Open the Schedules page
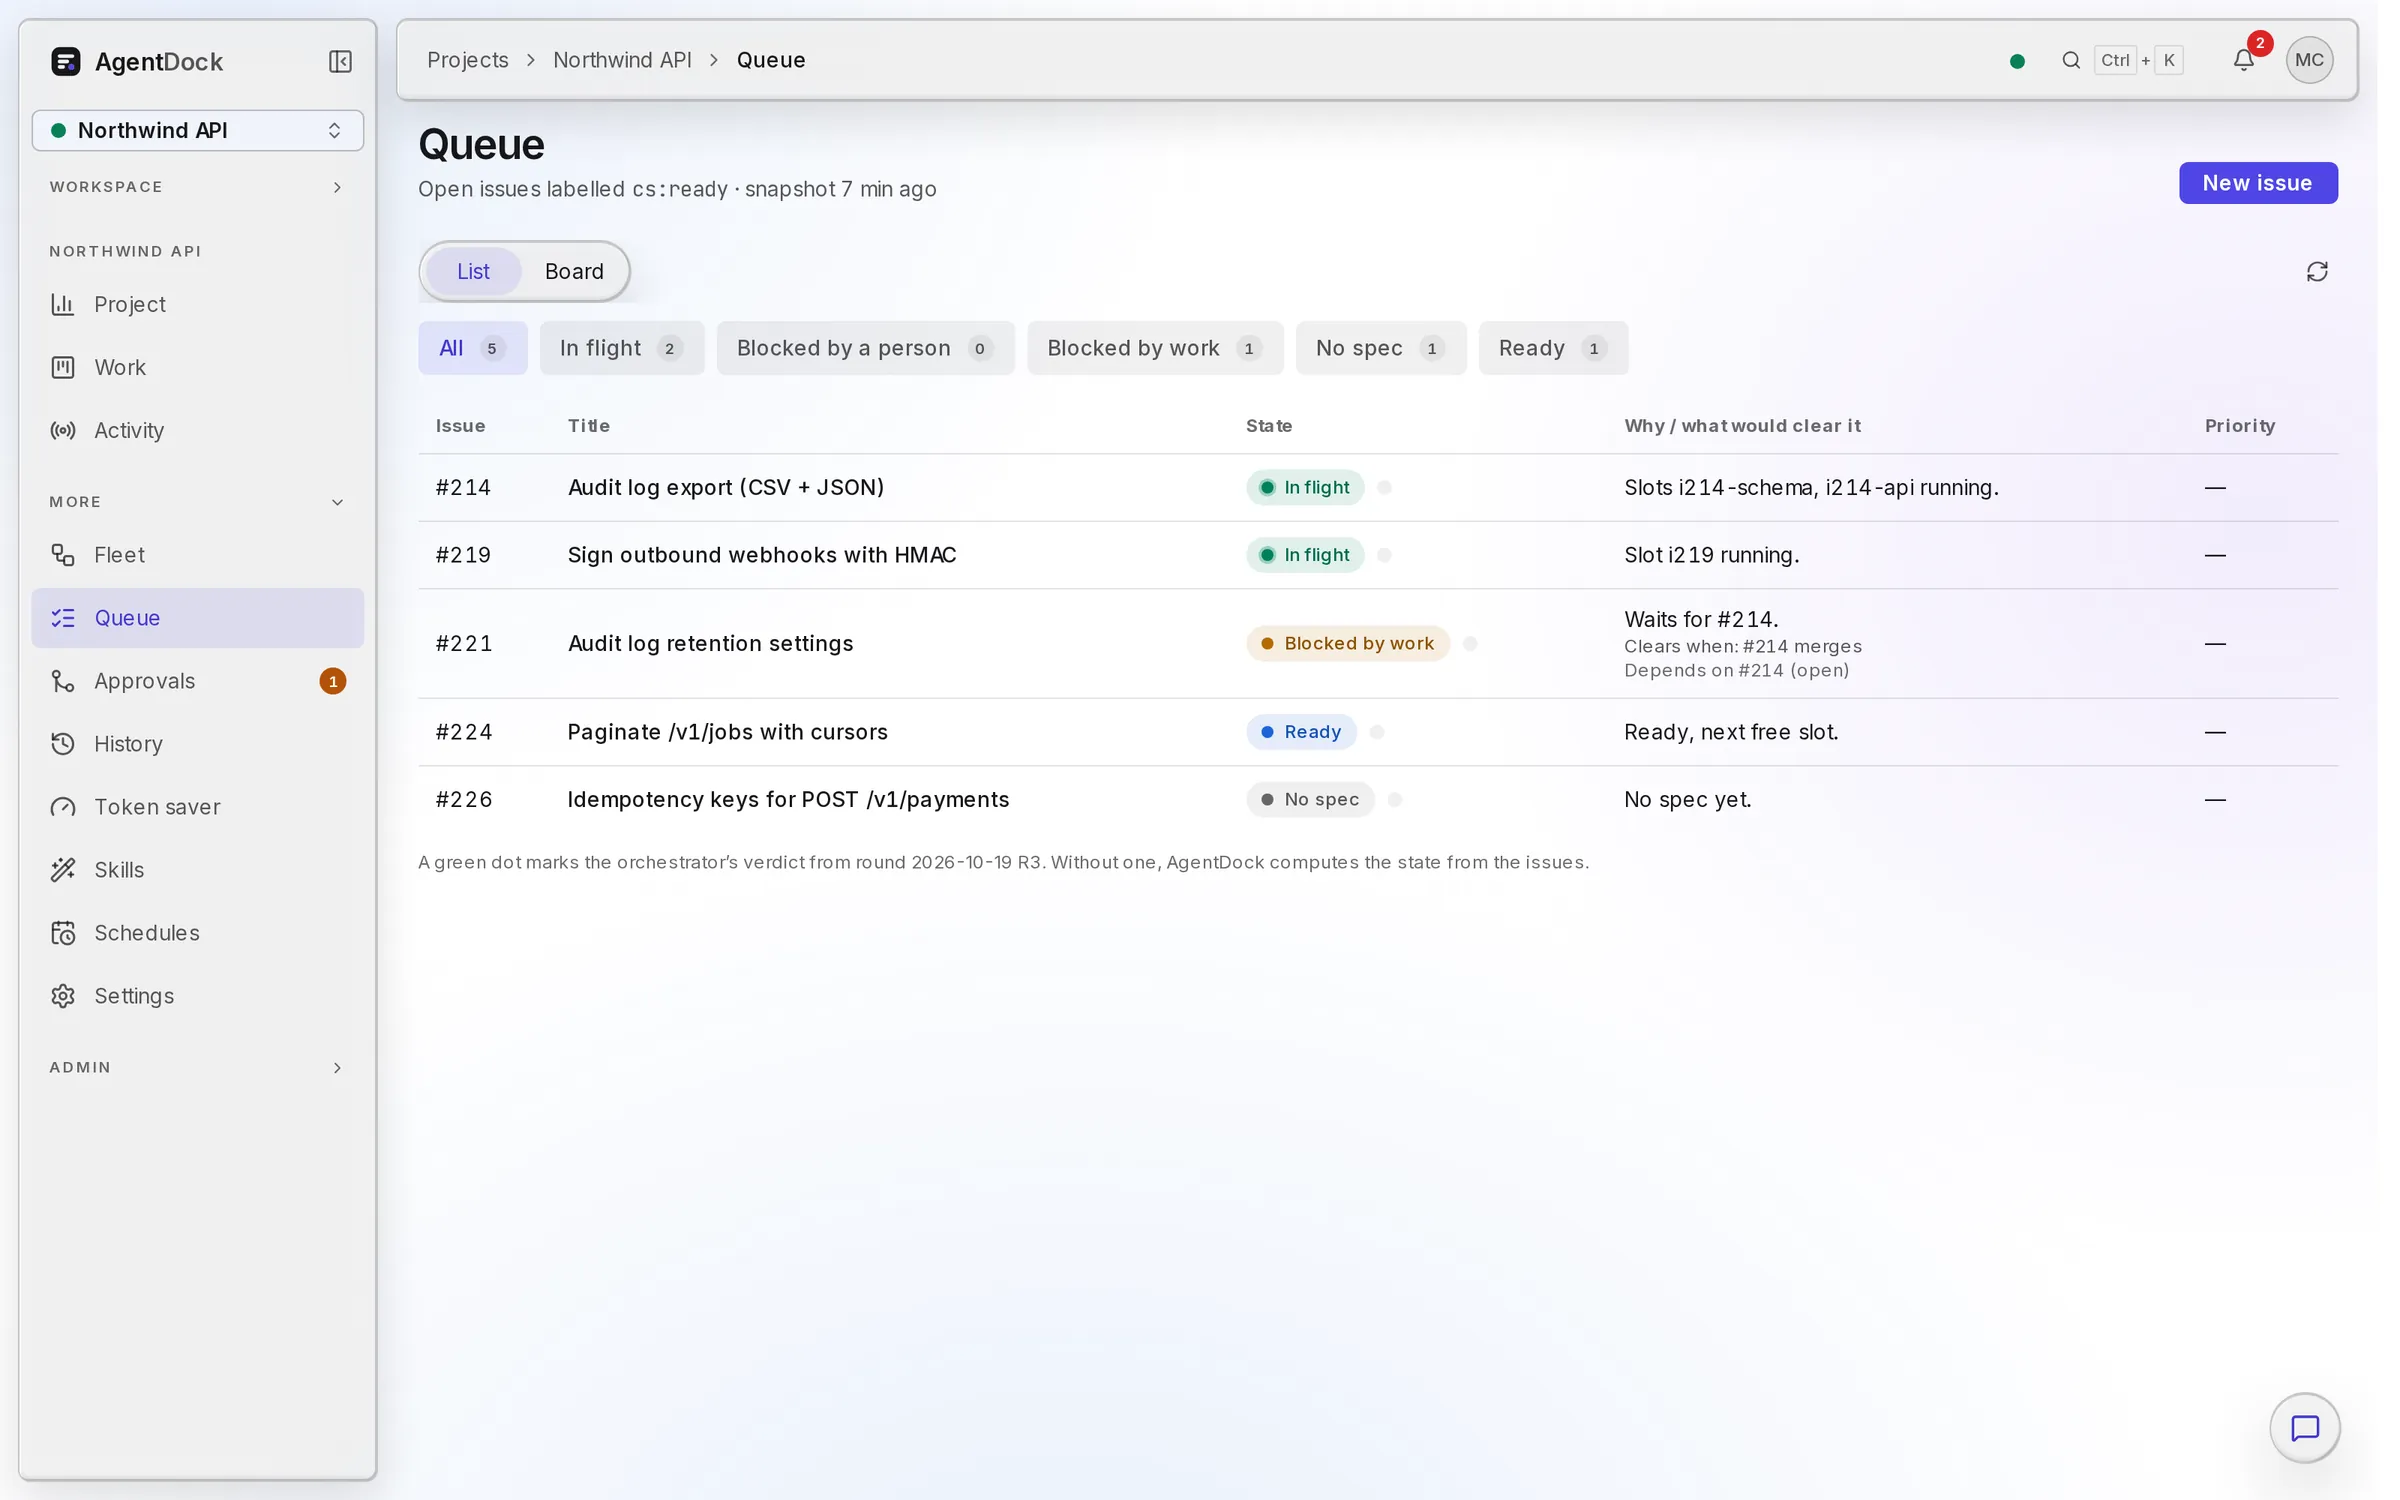This screenshot has height=1500, width=2400. click(x=197, y=933)
